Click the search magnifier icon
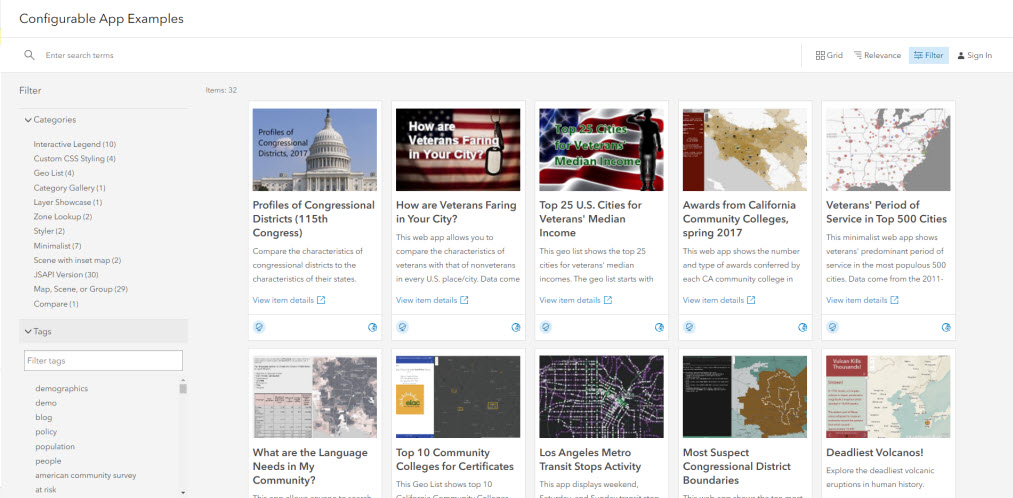The width and height of the screenshot is (1013, 498). (x=29, y=56)
